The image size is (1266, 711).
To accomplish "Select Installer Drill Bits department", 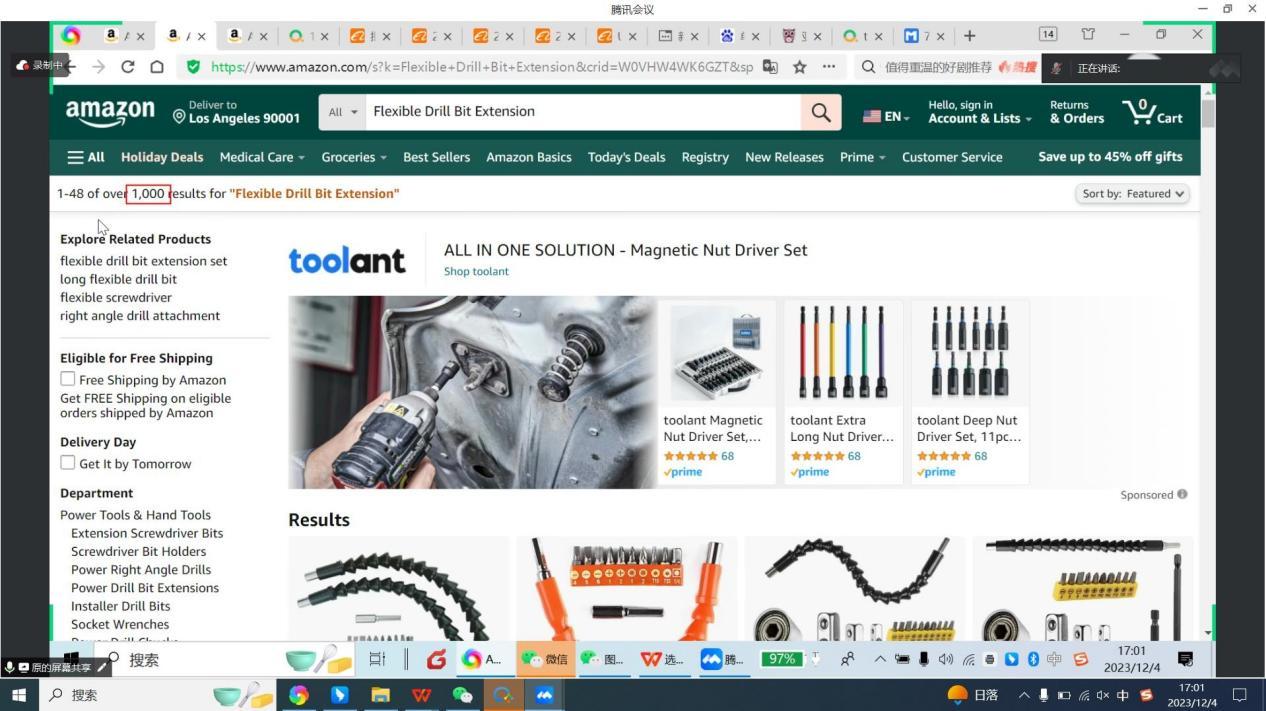I will (x=121, y=606).
